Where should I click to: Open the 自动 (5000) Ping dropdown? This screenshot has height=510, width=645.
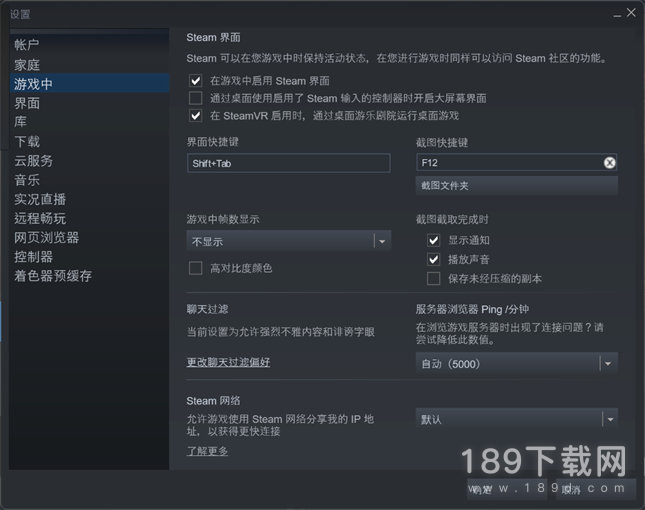(x=517, y=364)
